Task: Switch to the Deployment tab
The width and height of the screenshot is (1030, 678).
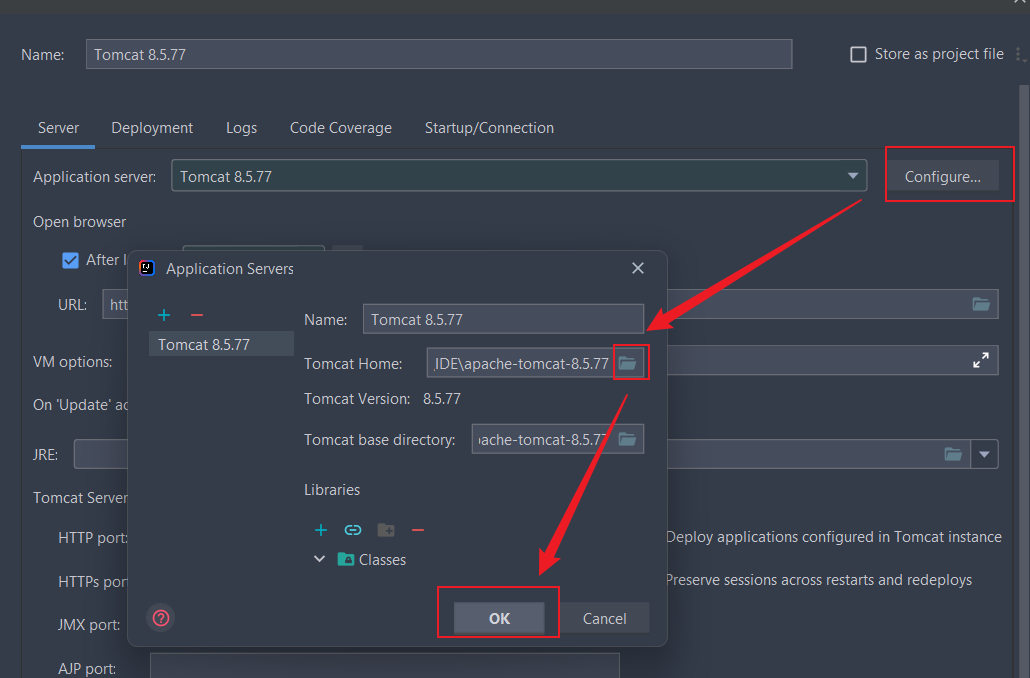Action: pyautogui.click(x=152, y=128)
